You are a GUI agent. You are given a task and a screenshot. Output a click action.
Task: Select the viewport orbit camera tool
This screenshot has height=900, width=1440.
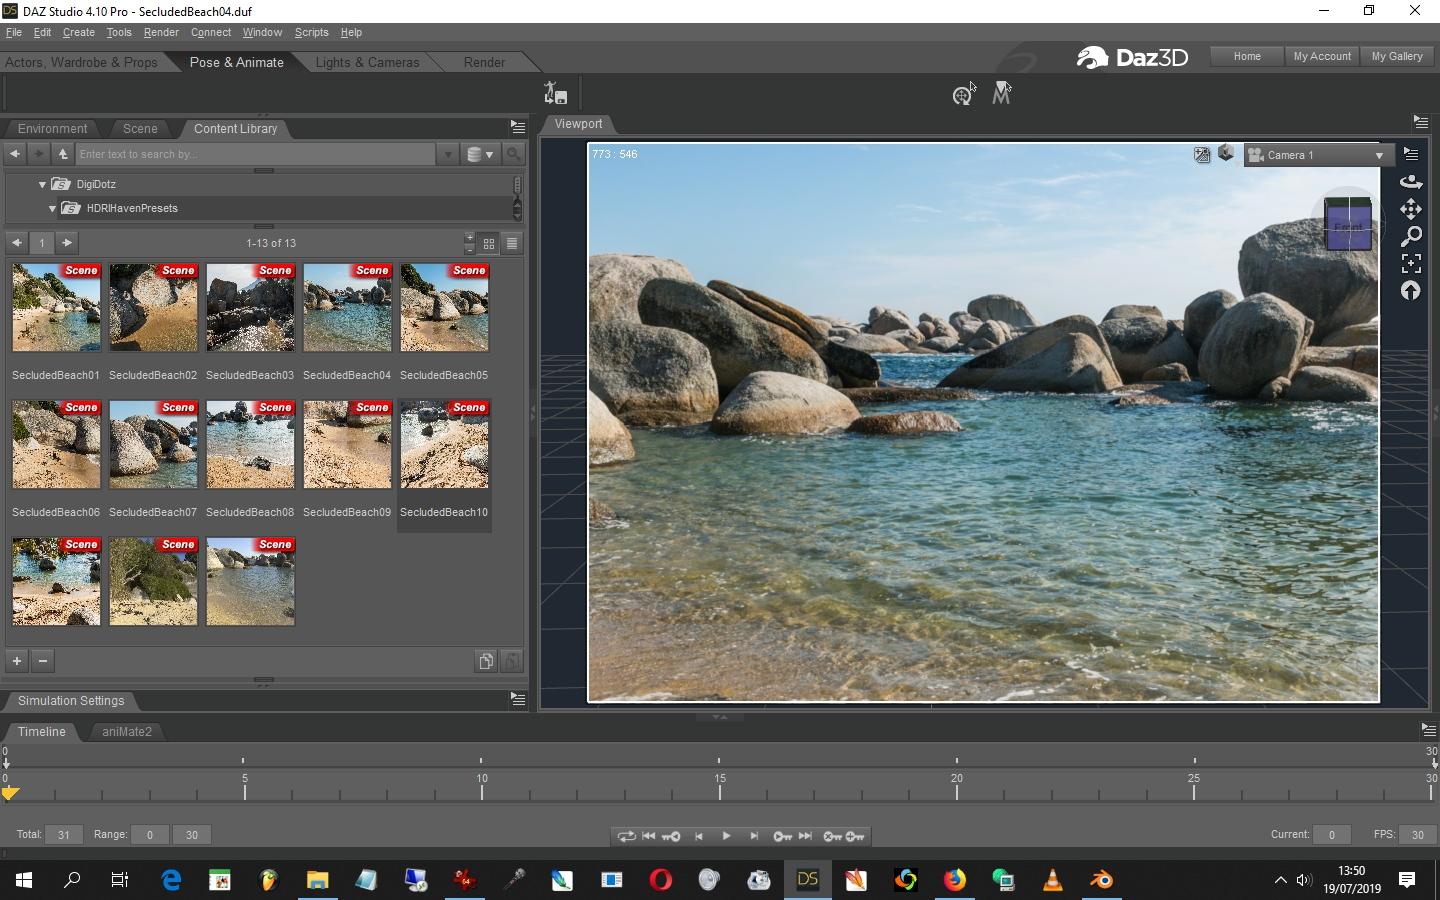[1410, 181]
